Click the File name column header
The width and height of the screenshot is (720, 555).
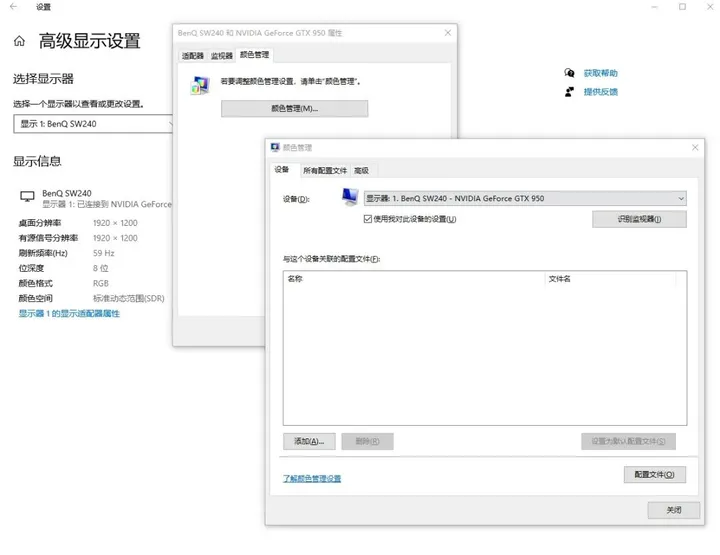(x=610, y=279)
